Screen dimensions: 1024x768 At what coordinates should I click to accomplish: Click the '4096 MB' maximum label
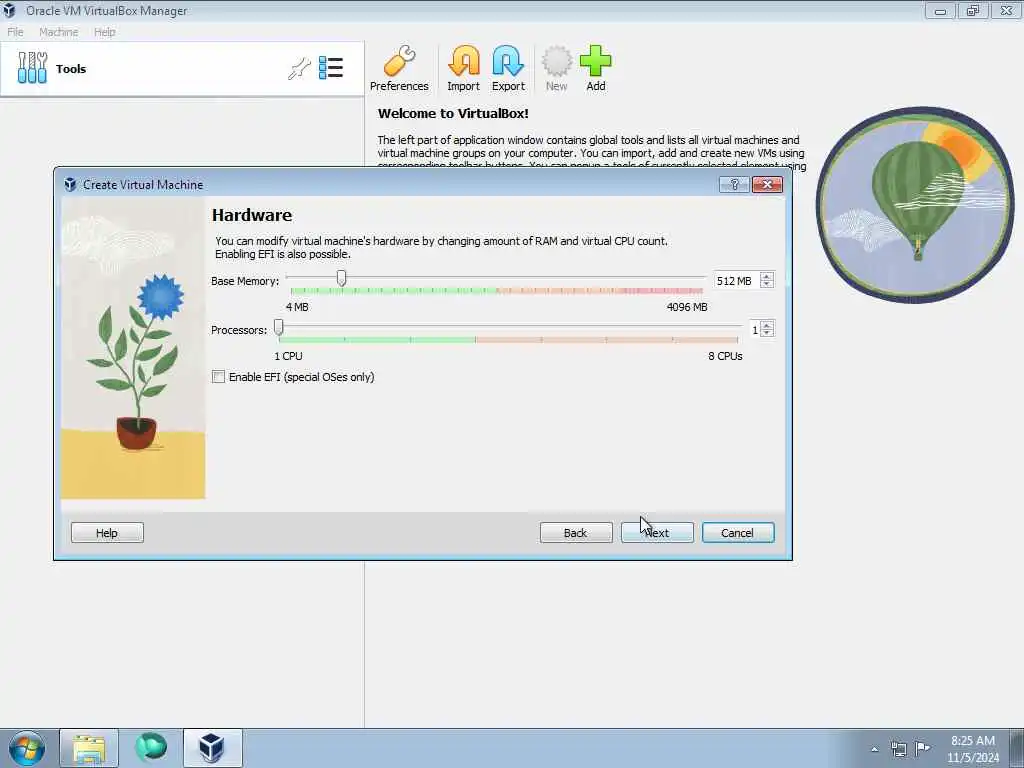pos(687,307)
